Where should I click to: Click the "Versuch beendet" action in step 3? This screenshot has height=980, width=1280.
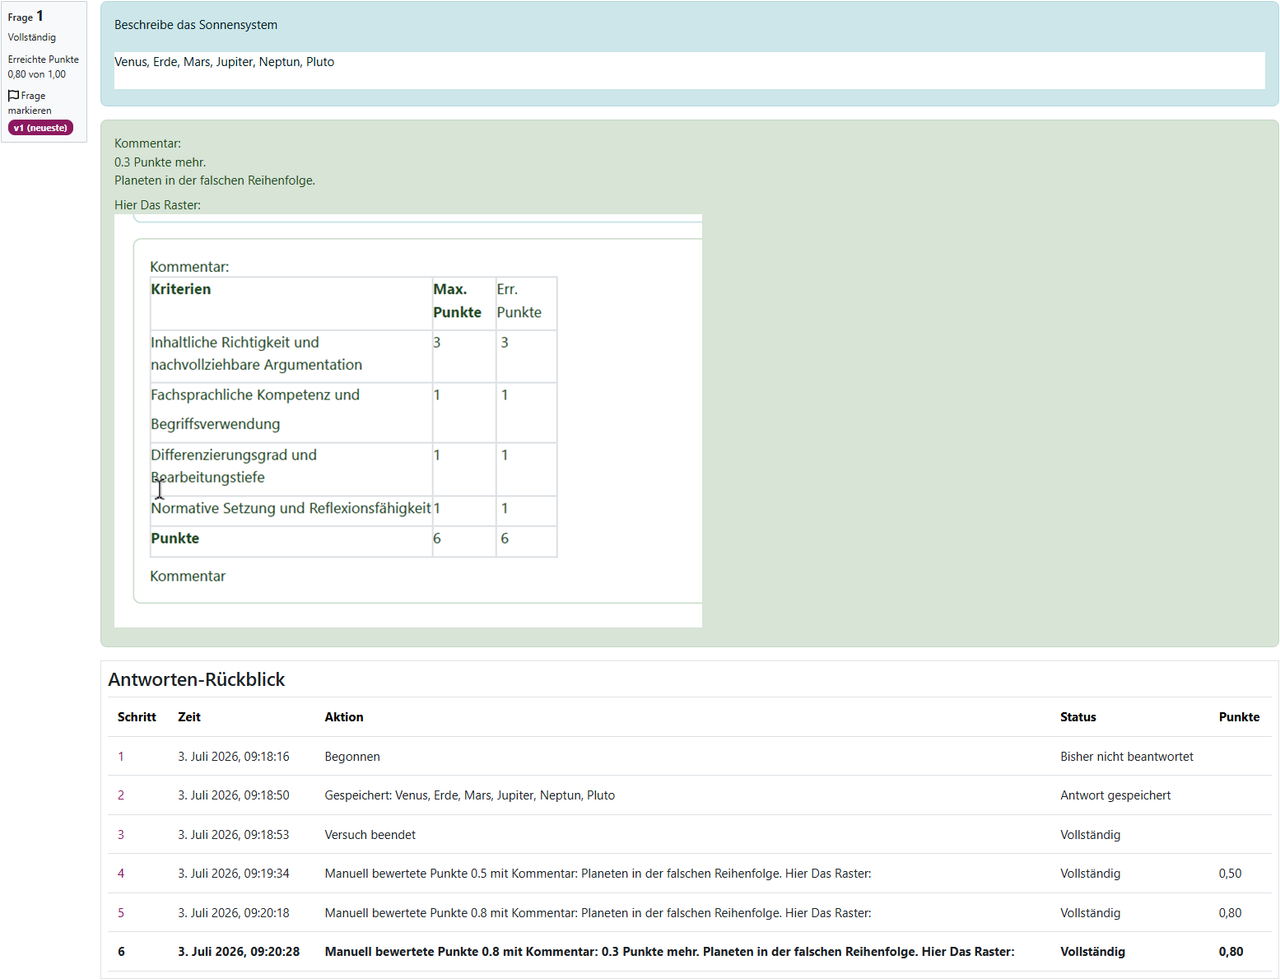pos(370,835)
